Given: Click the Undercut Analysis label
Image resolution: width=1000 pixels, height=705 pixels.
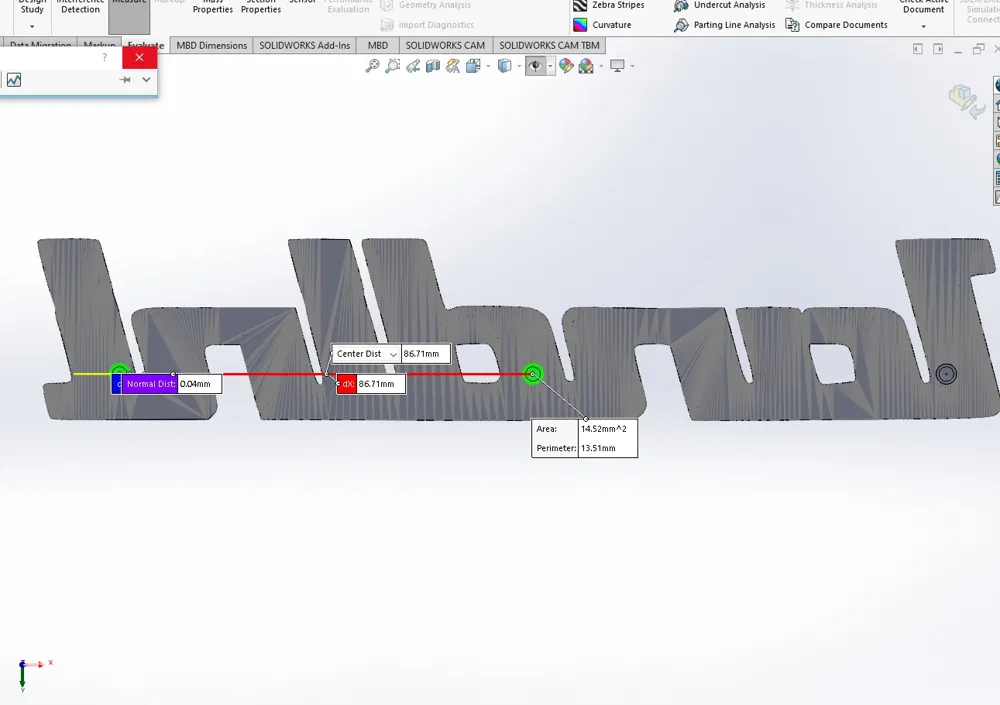Looking at the screenshot, I should [x=729, y=5].
